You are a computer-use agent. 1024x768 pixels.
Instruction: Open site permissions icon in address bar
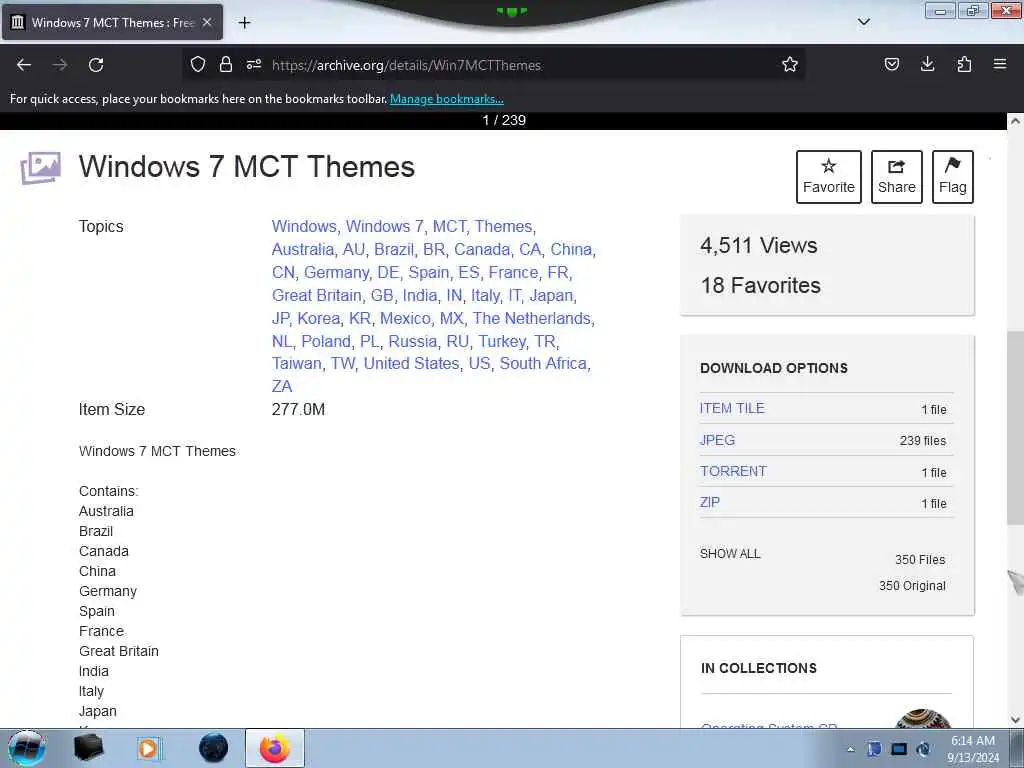click(x=254, y=64)
